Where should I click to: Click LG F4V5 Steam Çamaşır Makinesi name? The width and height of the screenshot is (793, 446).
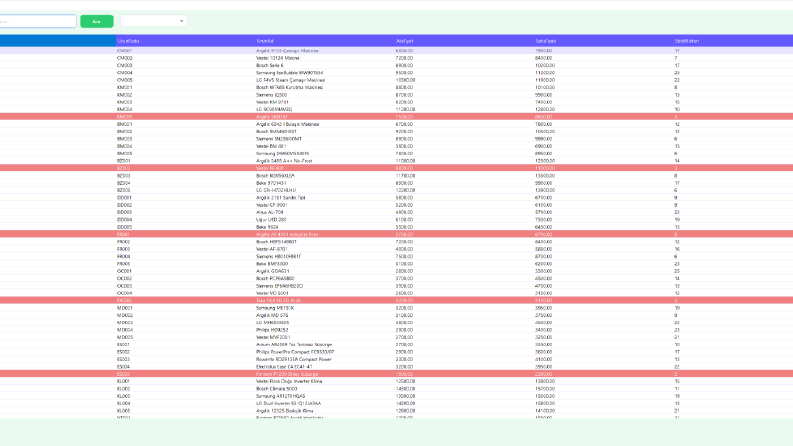coord(290,80)
